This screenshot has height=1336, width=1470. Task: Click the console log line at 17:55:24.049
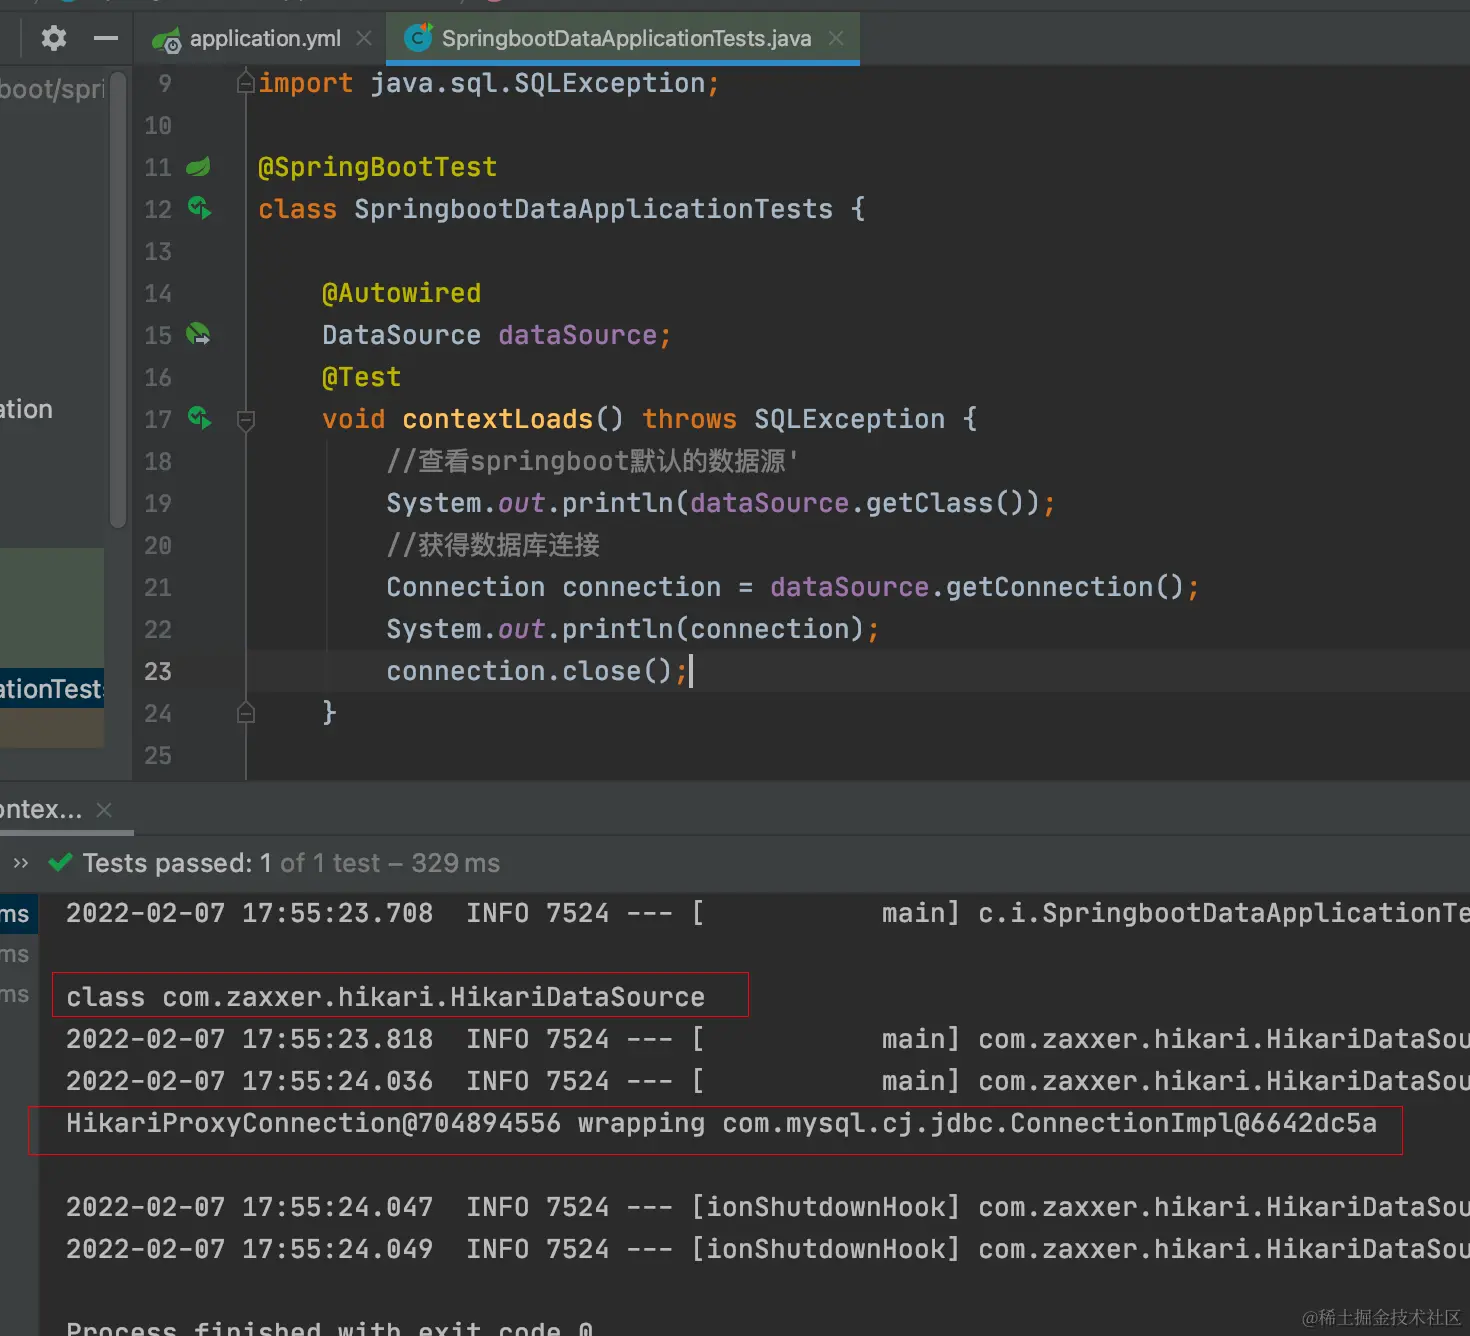(x=768, y=1249)
